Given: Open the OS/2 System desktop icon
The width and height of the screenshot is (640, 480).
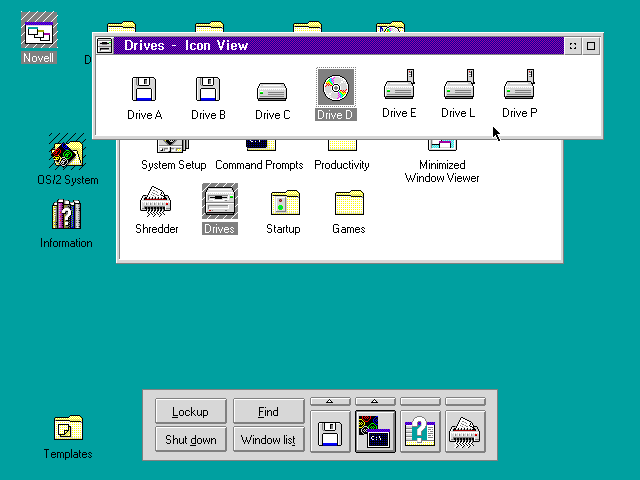Looking at the screenshot, I should [67, 151].
